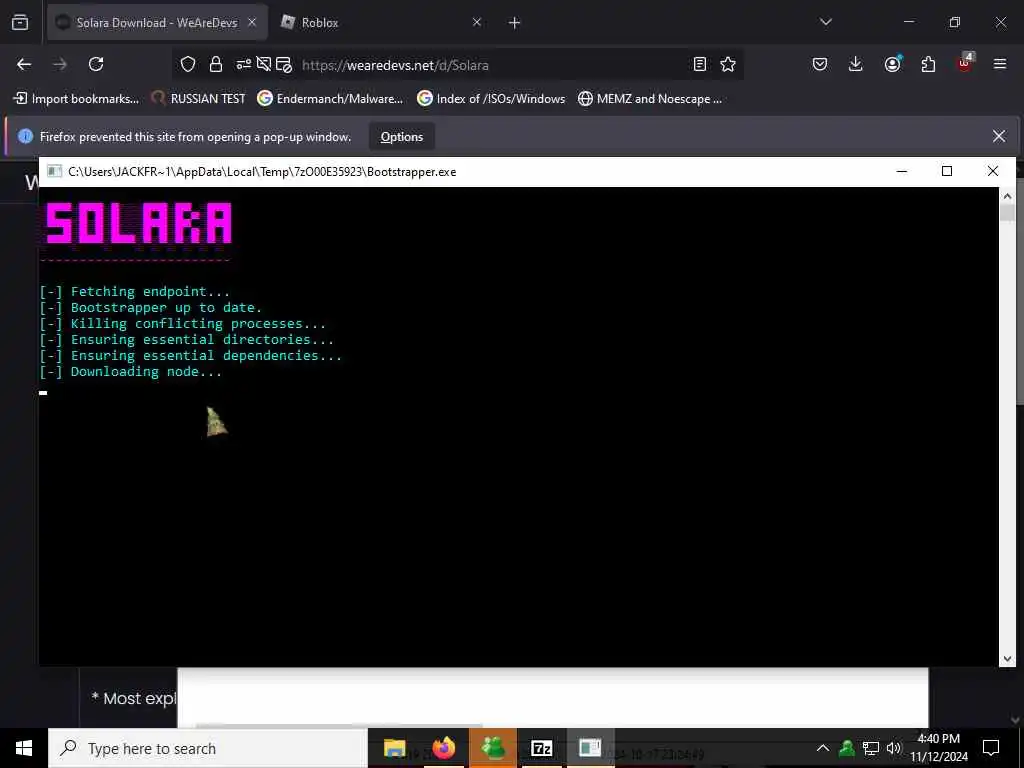Minimize the Bootstrapper.exe console window

902,171
